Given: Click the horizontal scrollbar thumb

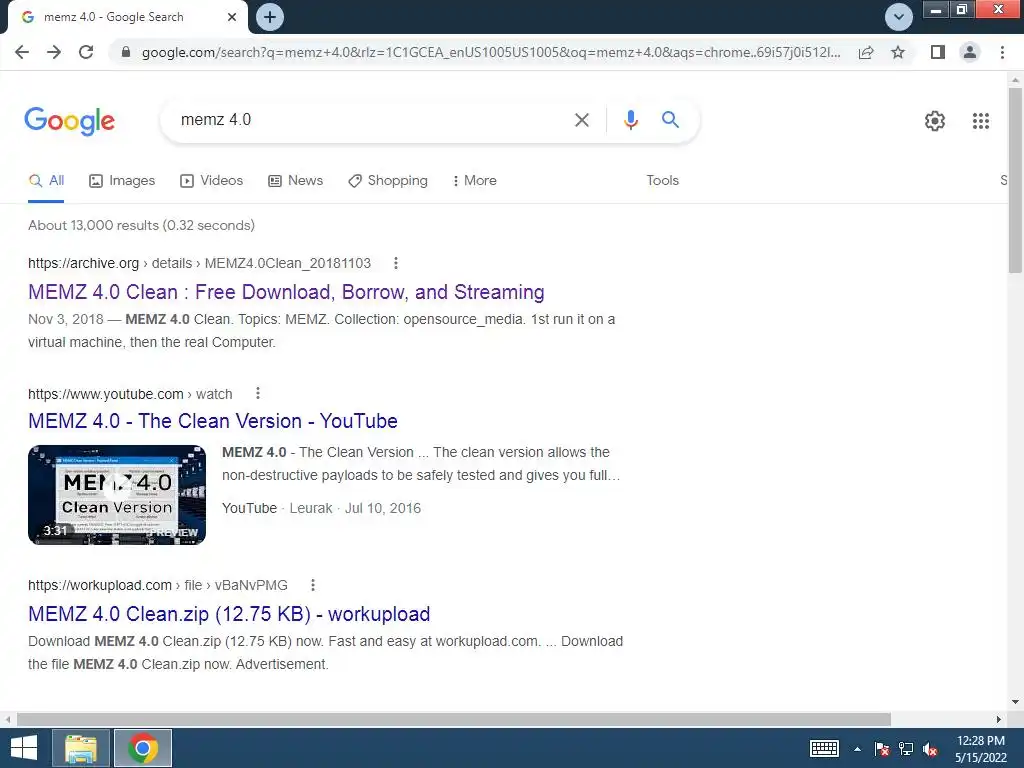Looking at the screenshot, I should [454, 719].
